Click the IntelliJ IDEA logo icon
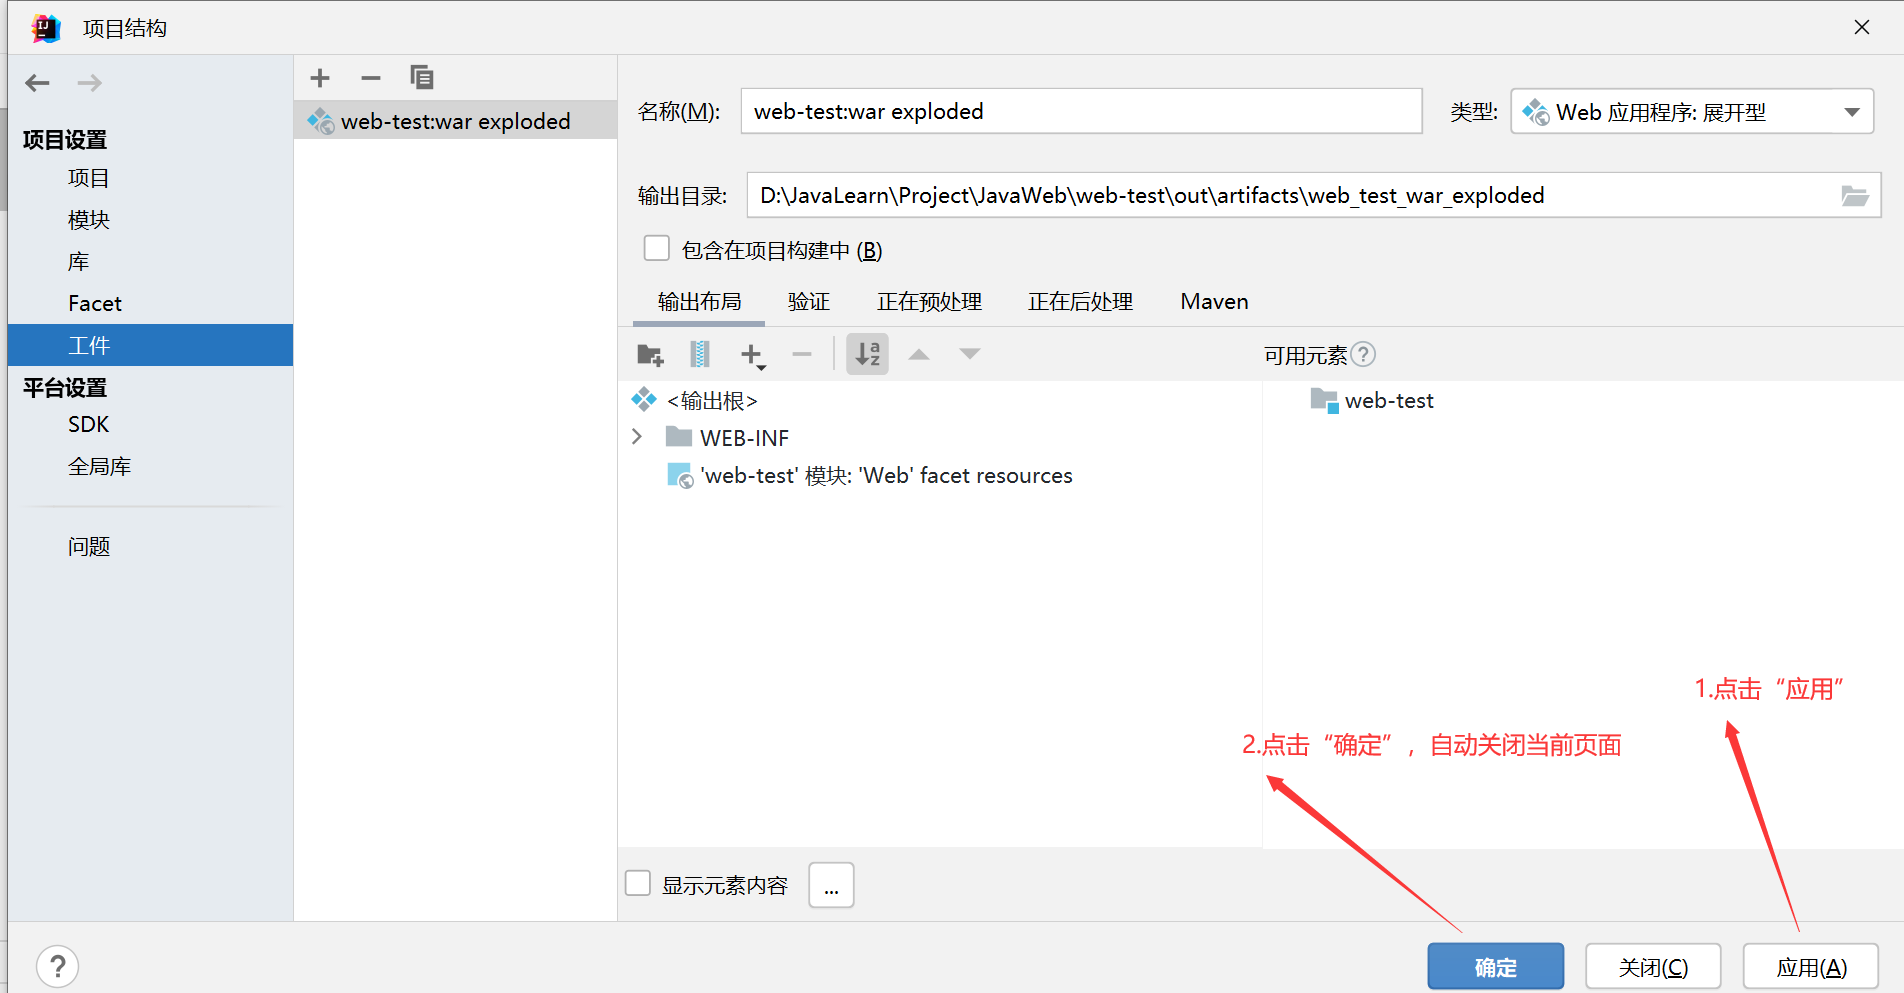Image resolution: width=1904 pixels, height=993 pixels. (46, 28)
